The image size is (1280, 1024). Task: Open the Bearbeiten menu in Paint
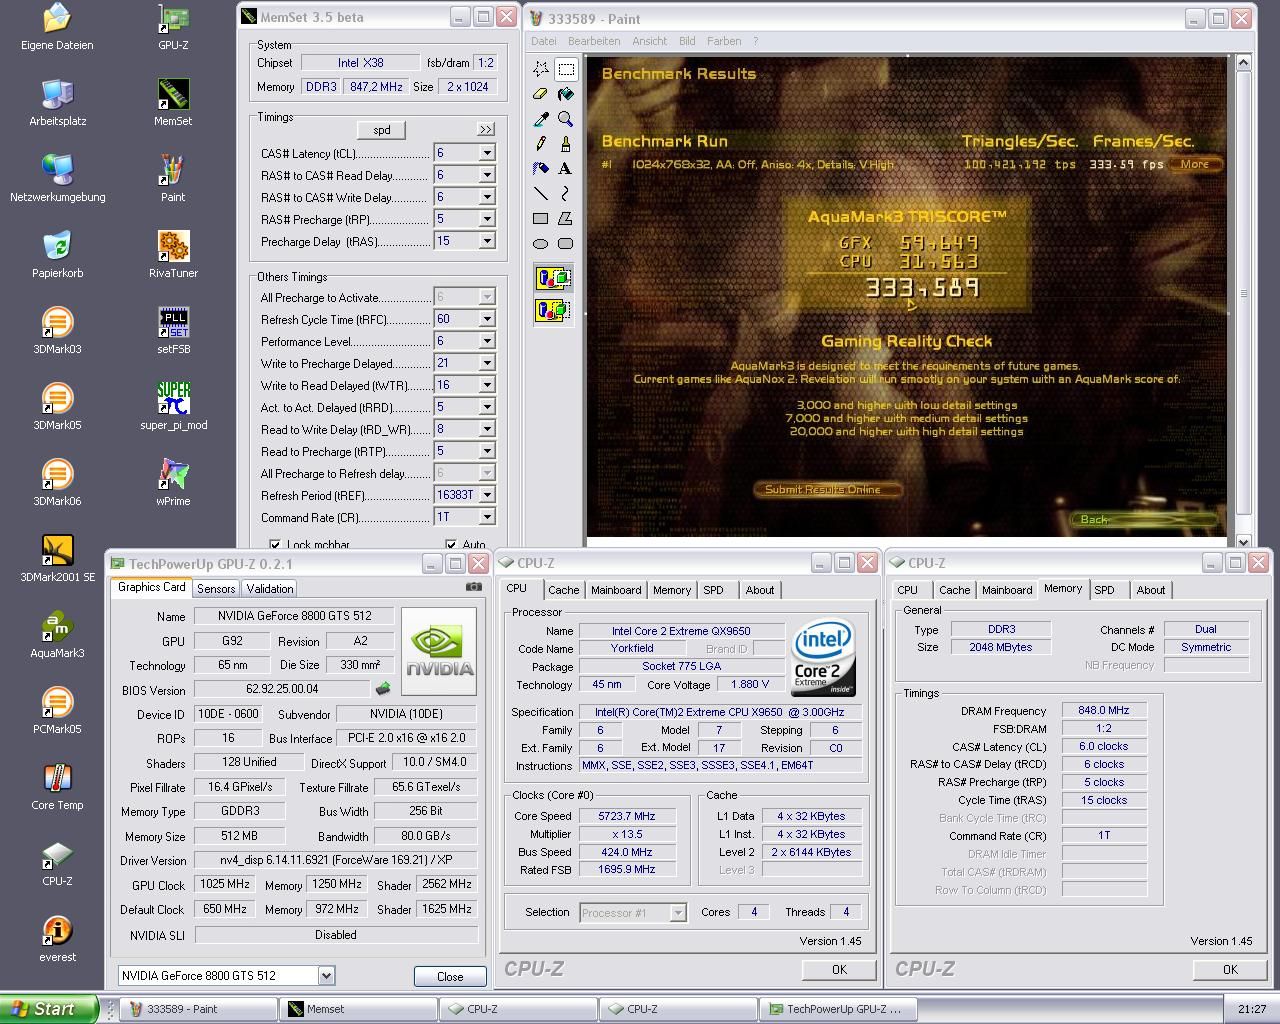(x=594, y=41)
